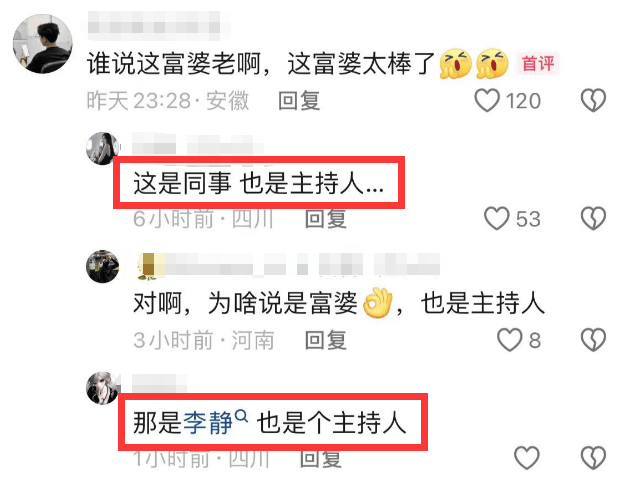The height and width of the screenshot is (482, 627).
Task: Dislike the 3小时前 河南 comment
Action: click(593, 340)
